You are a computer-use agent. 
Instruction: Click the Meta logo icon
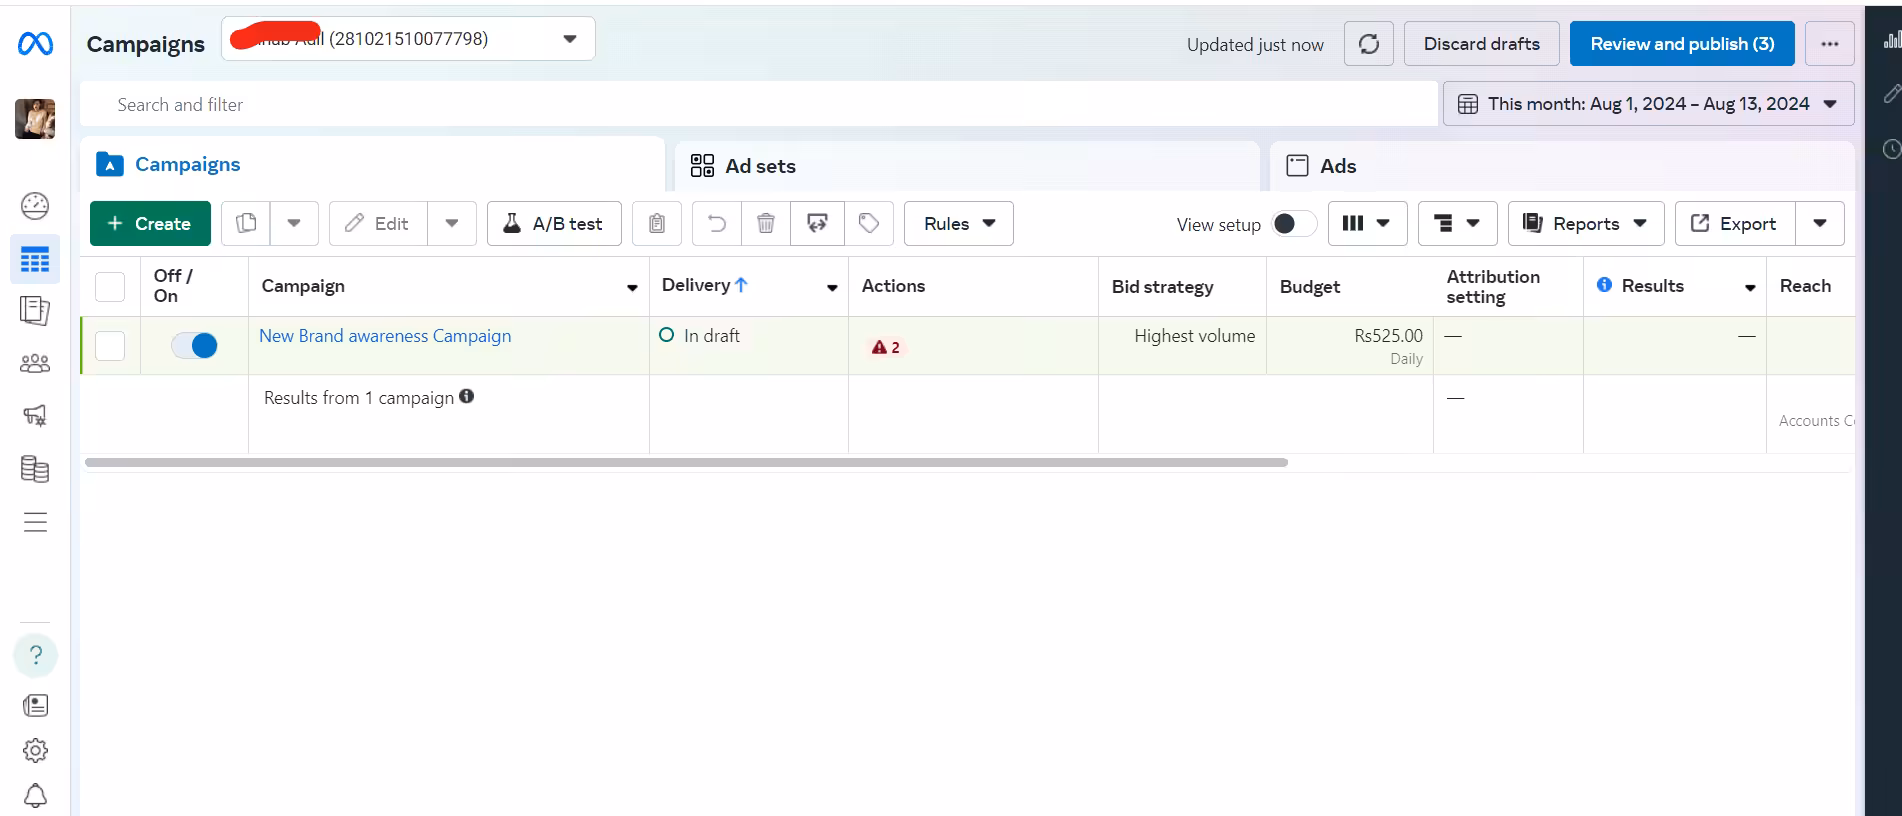[x=35, y=44]
